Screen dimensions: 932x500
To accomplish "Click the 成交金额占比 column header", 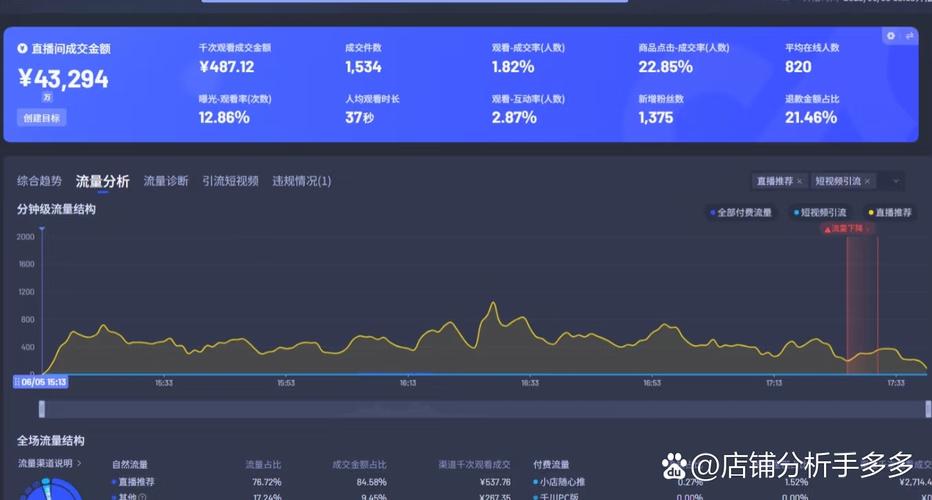I will (360, 464).
